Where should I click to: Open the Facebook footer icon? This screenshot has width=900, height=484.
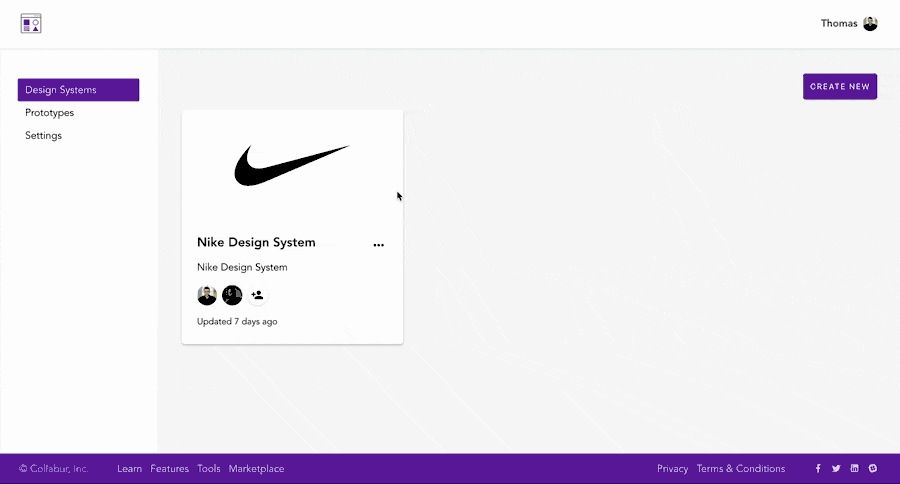[818, 468]
